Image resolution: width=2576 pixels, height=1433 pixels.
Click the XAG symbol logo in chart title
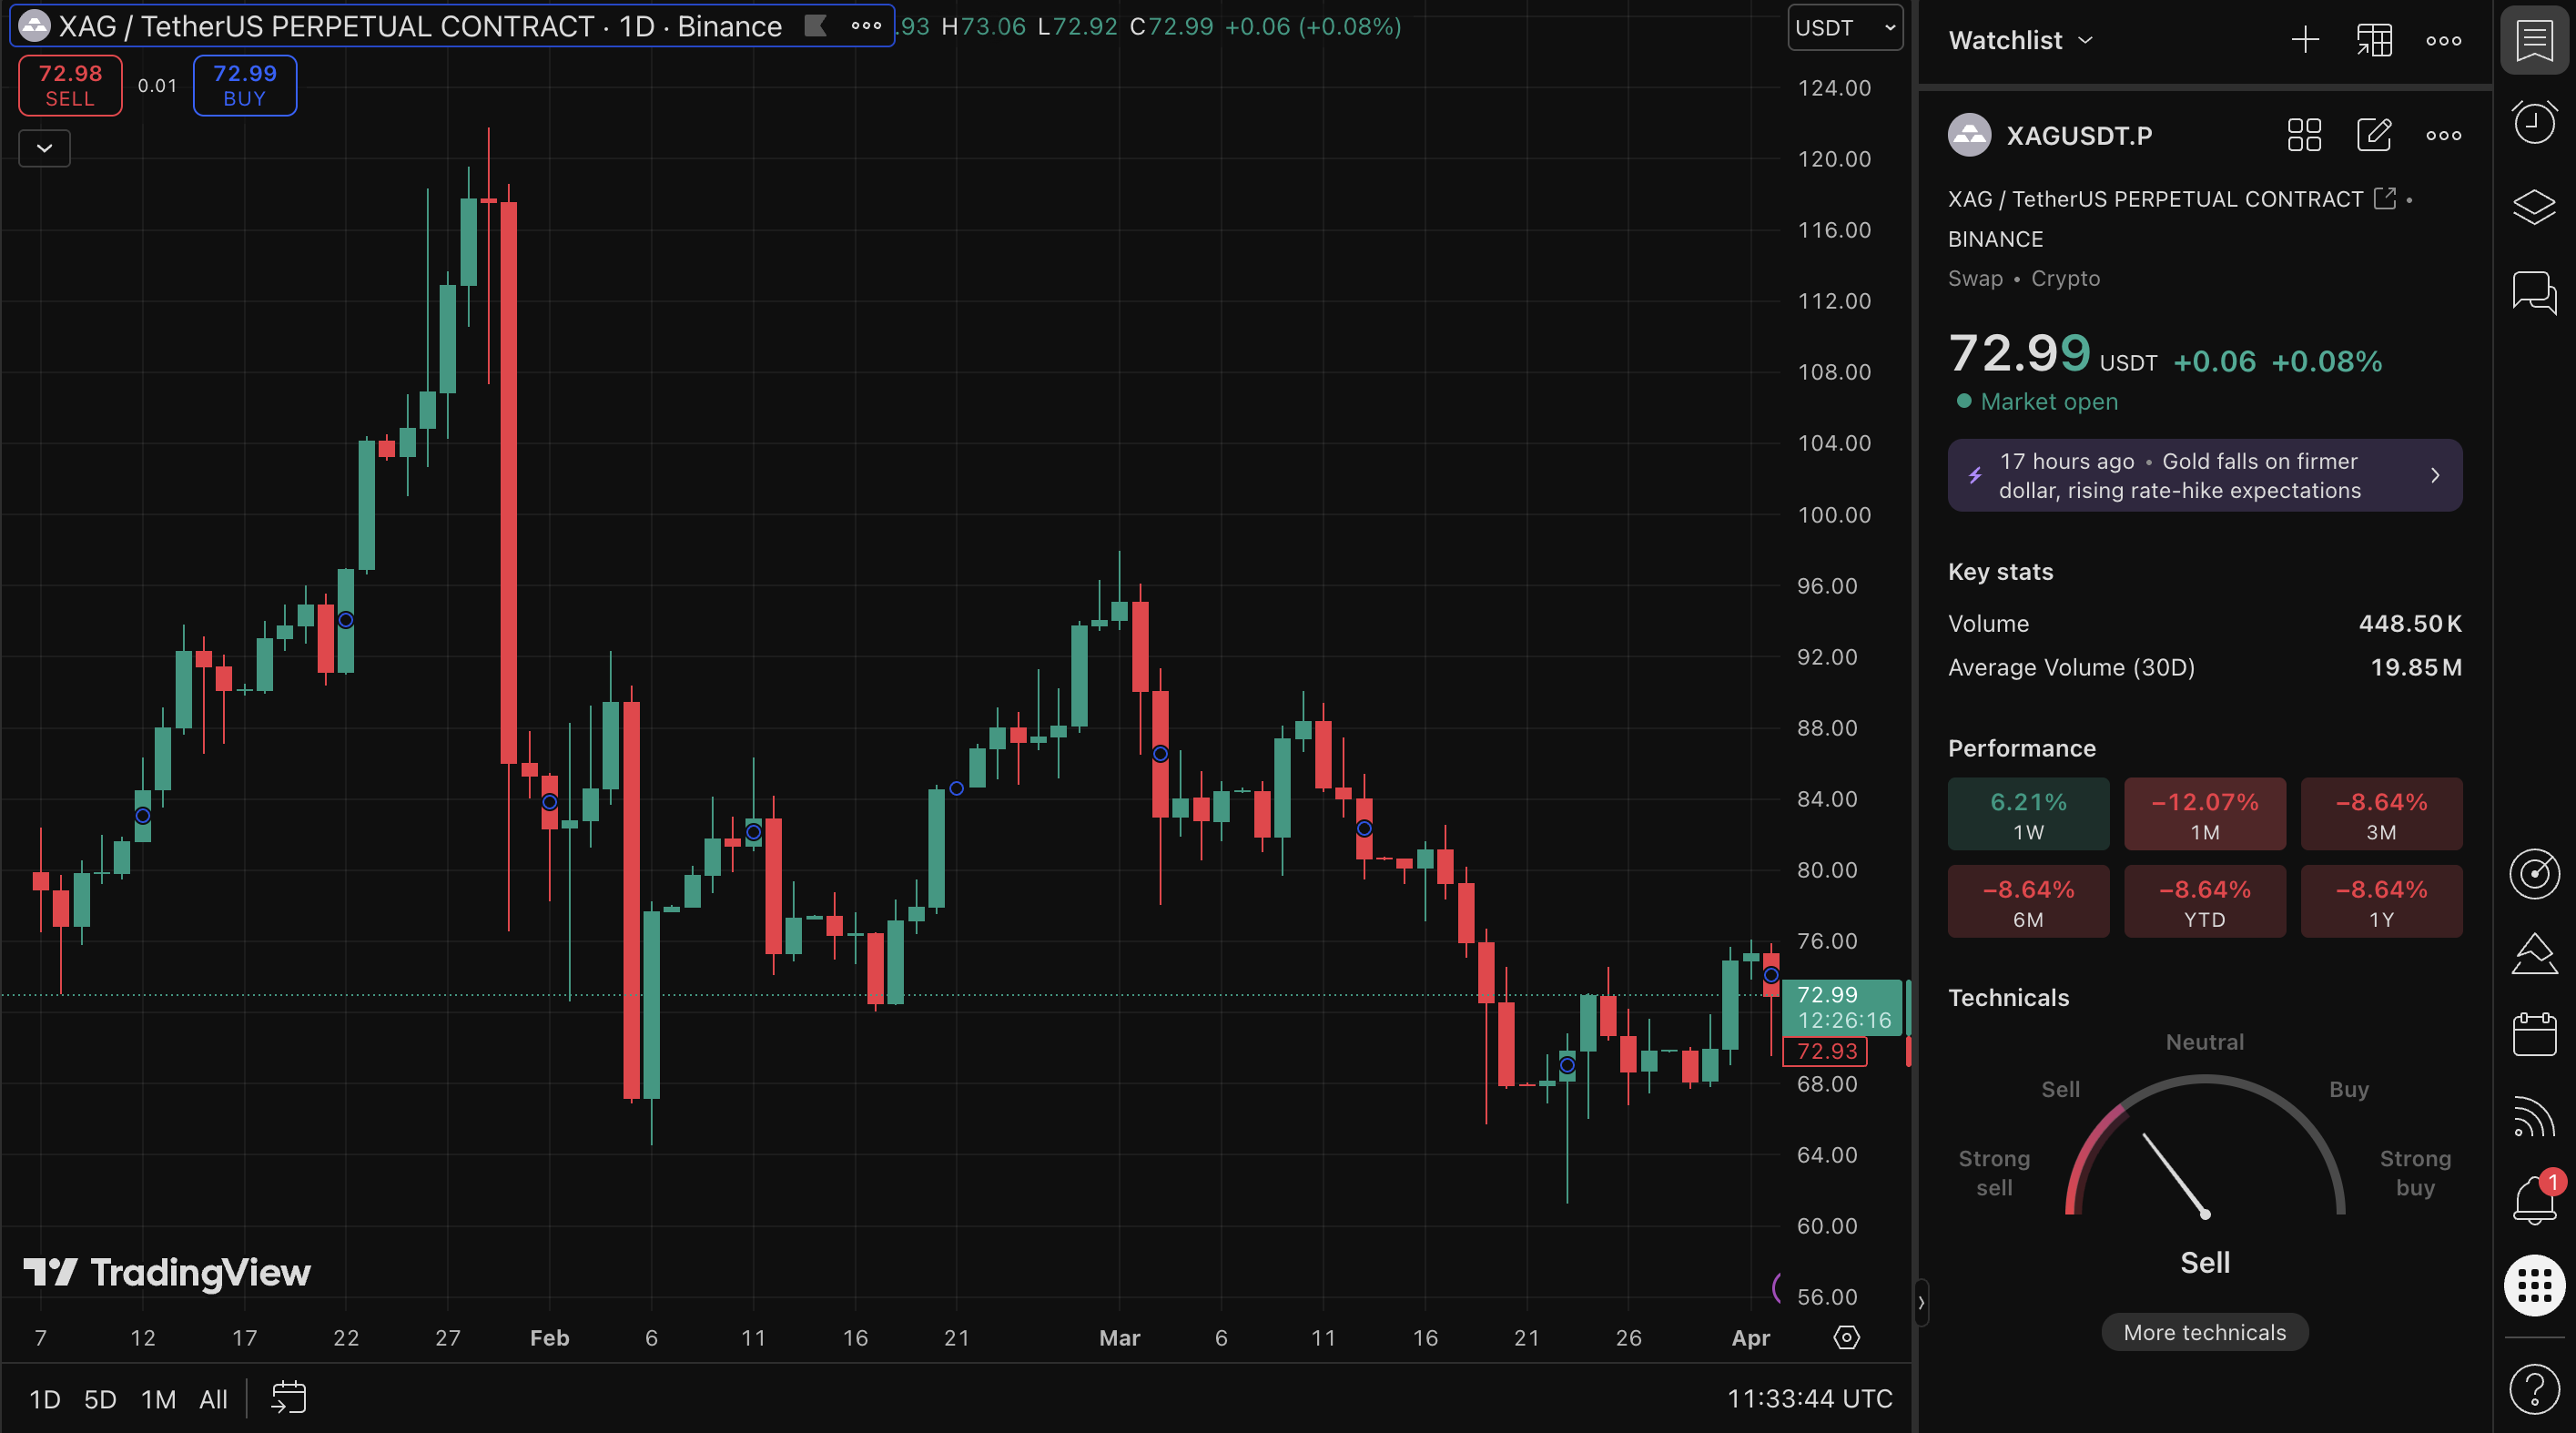point(35,25)
